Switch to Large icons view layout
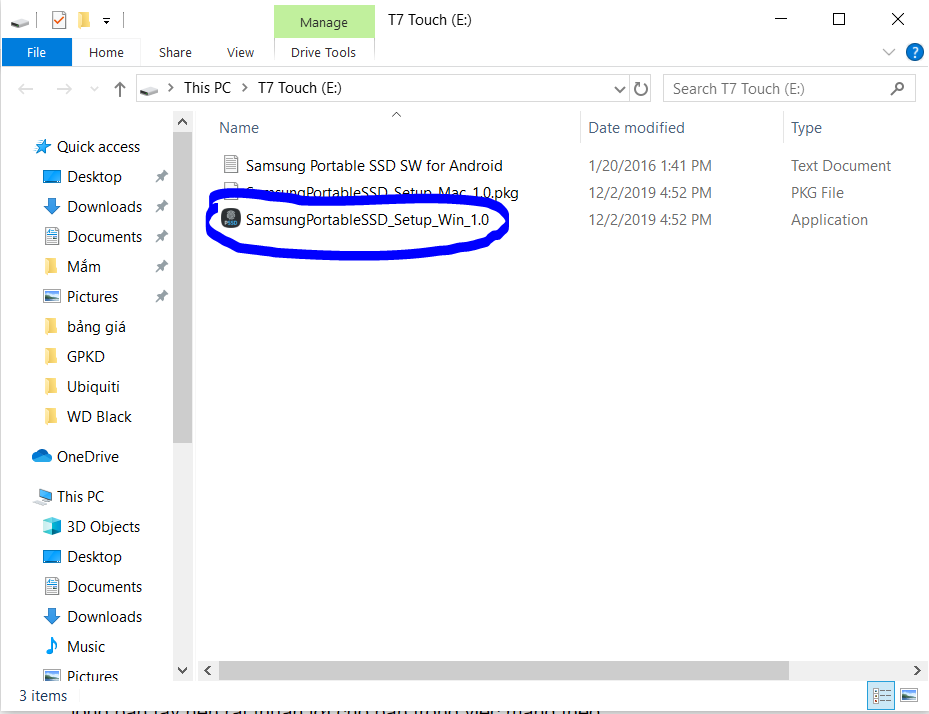929x714 pixels. pyautogui.click(x=909, y=695)
